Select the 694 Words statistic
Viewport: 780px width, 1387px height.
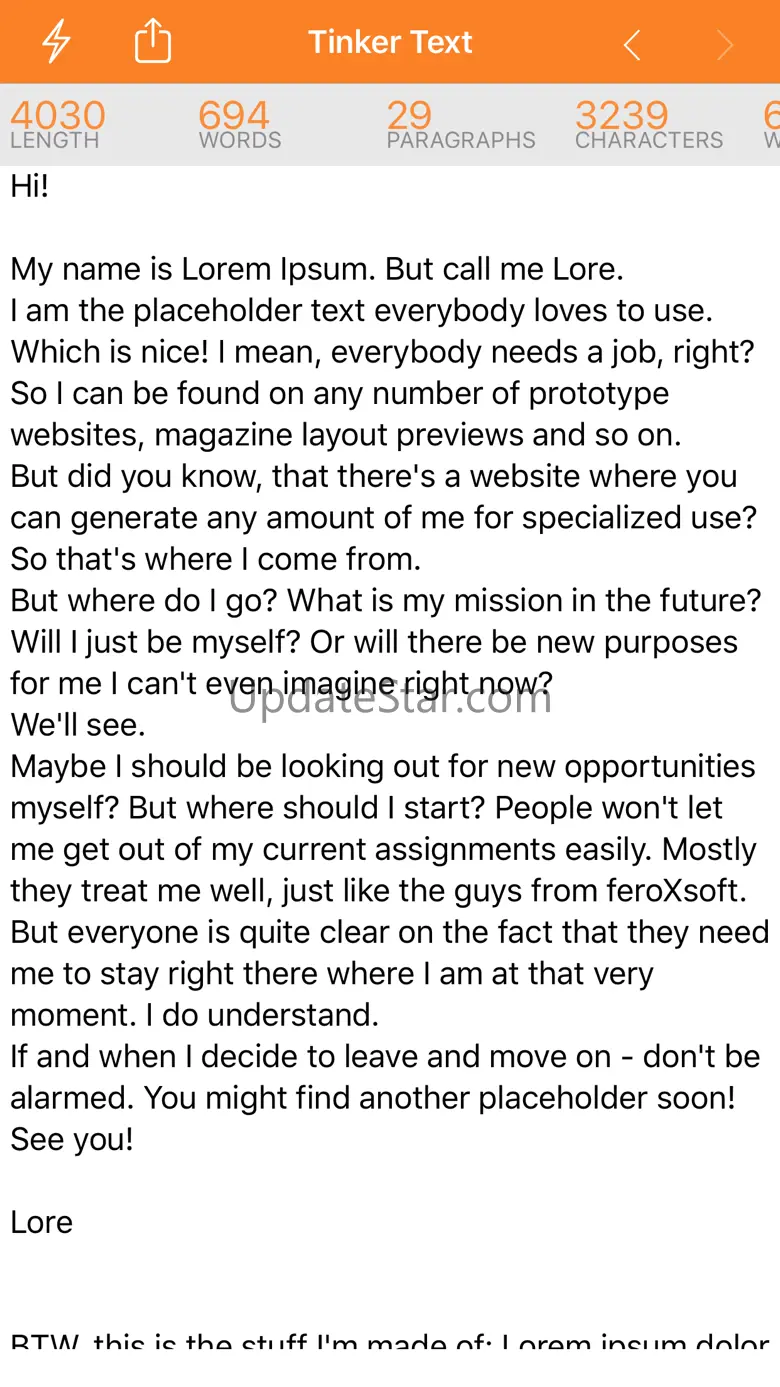239,125
